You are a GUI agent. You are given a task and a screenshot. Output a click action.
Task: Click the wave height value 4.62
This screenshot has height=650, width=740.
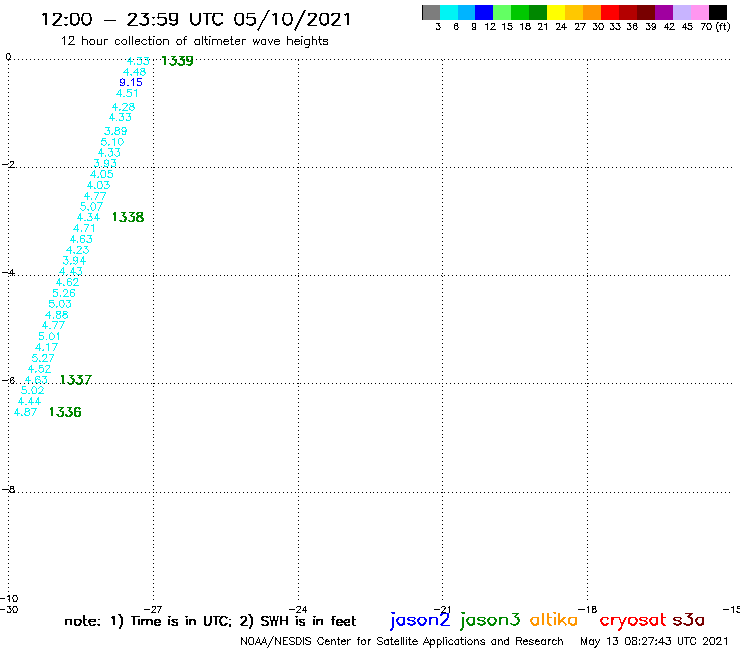(x=67, y=282)
